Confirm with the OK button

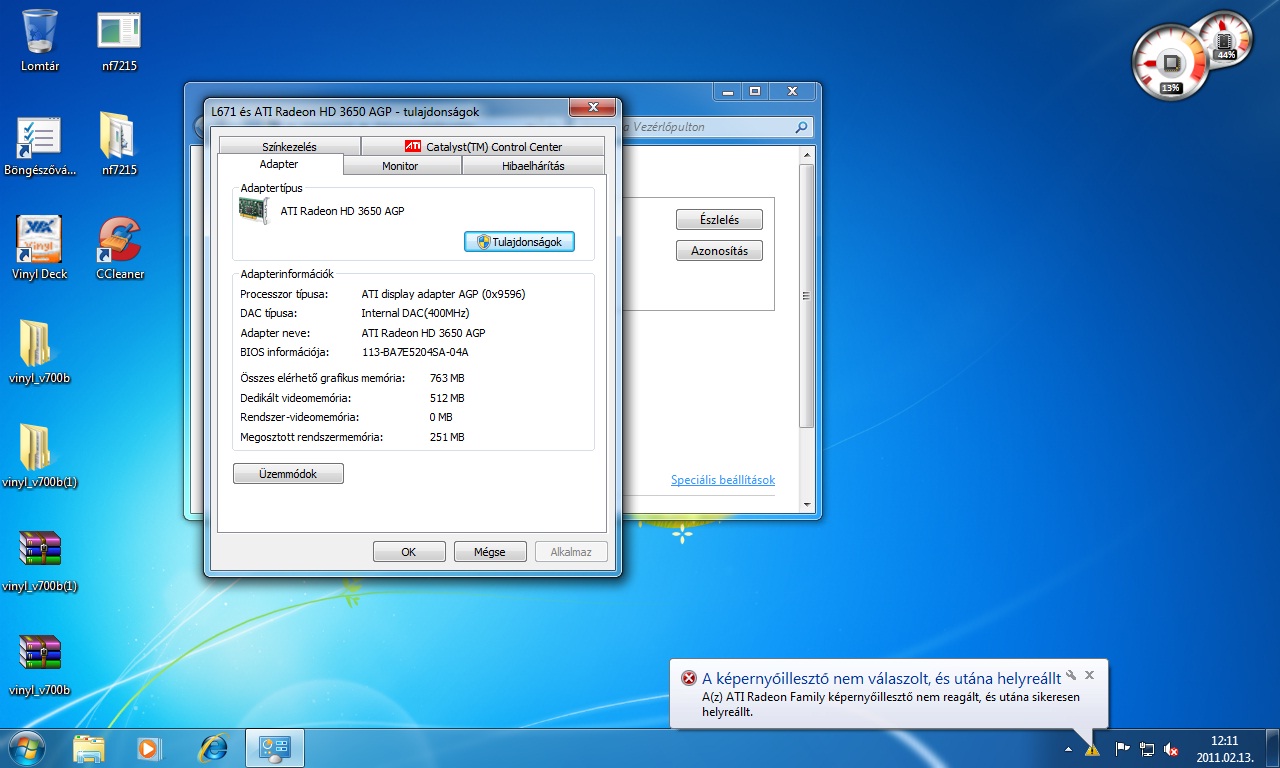[x=409, y=552]
